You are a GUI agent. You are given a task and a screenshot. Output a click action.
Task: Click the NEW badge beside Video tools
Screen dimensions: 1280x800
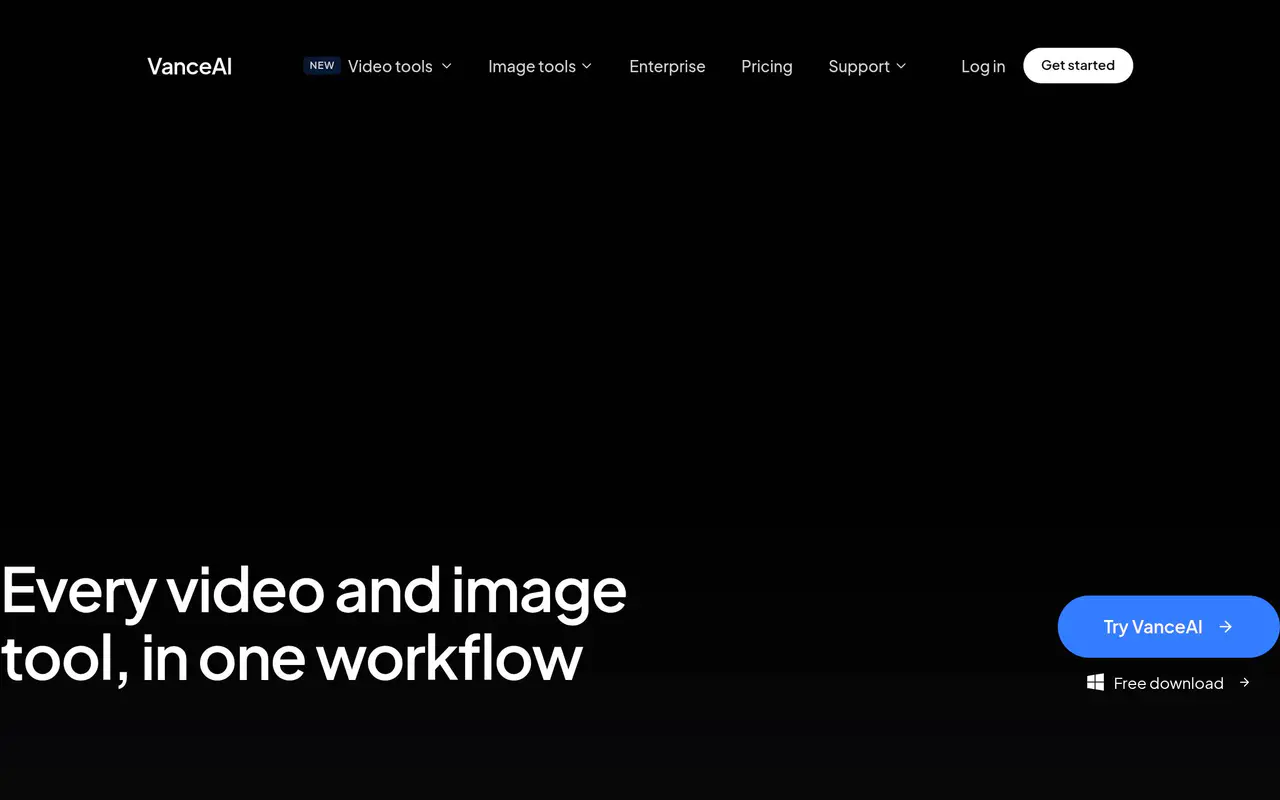click(x=322, y=66)
